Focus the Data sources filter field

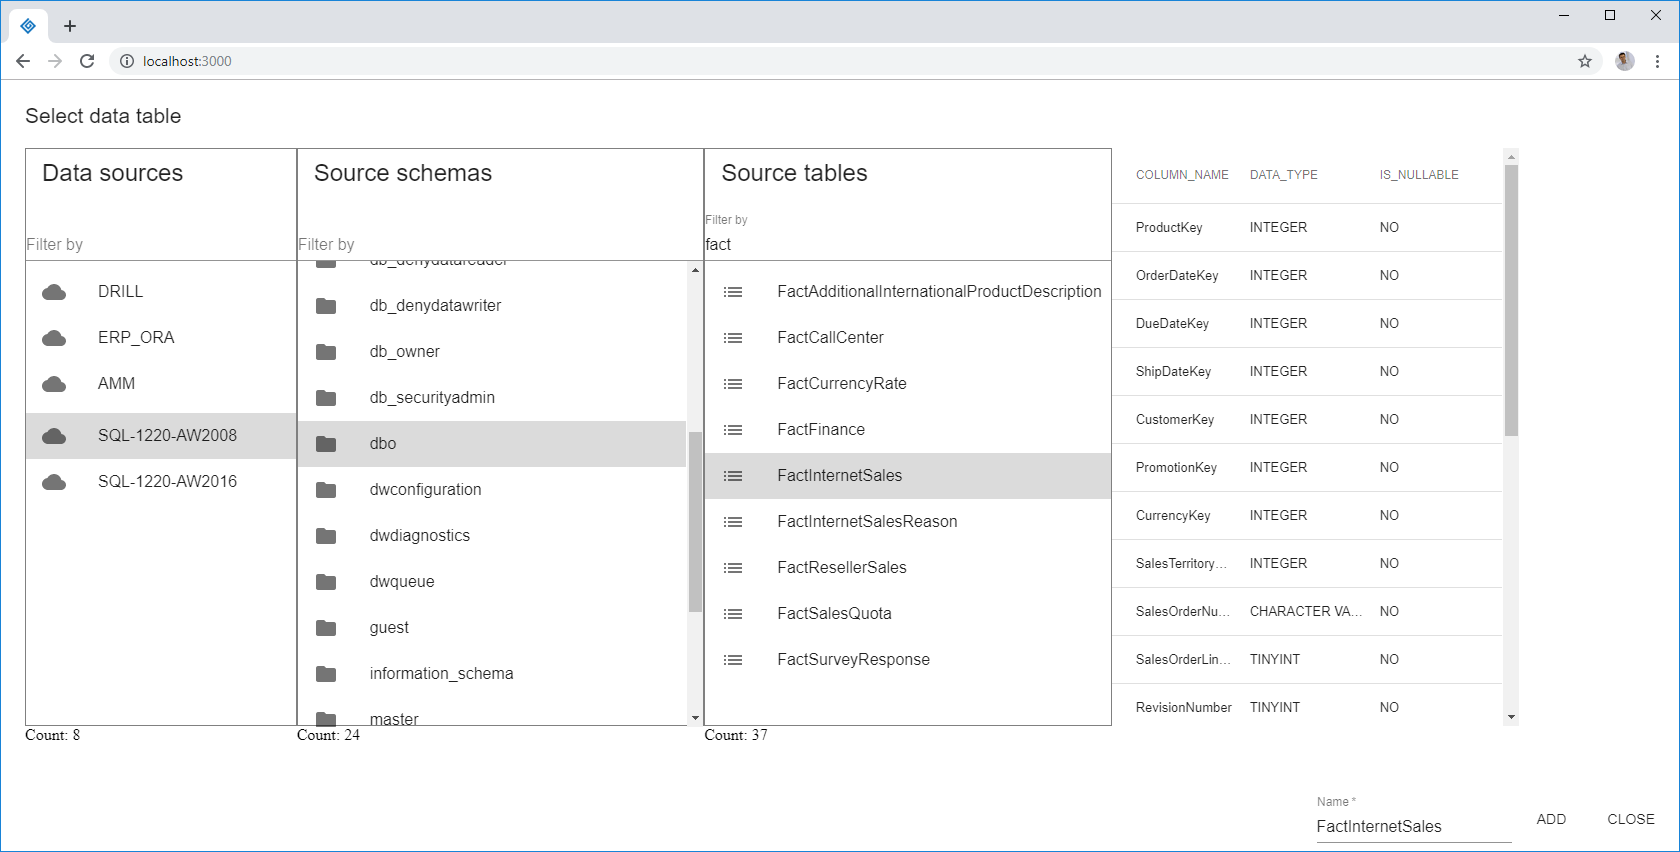[160, 245]
